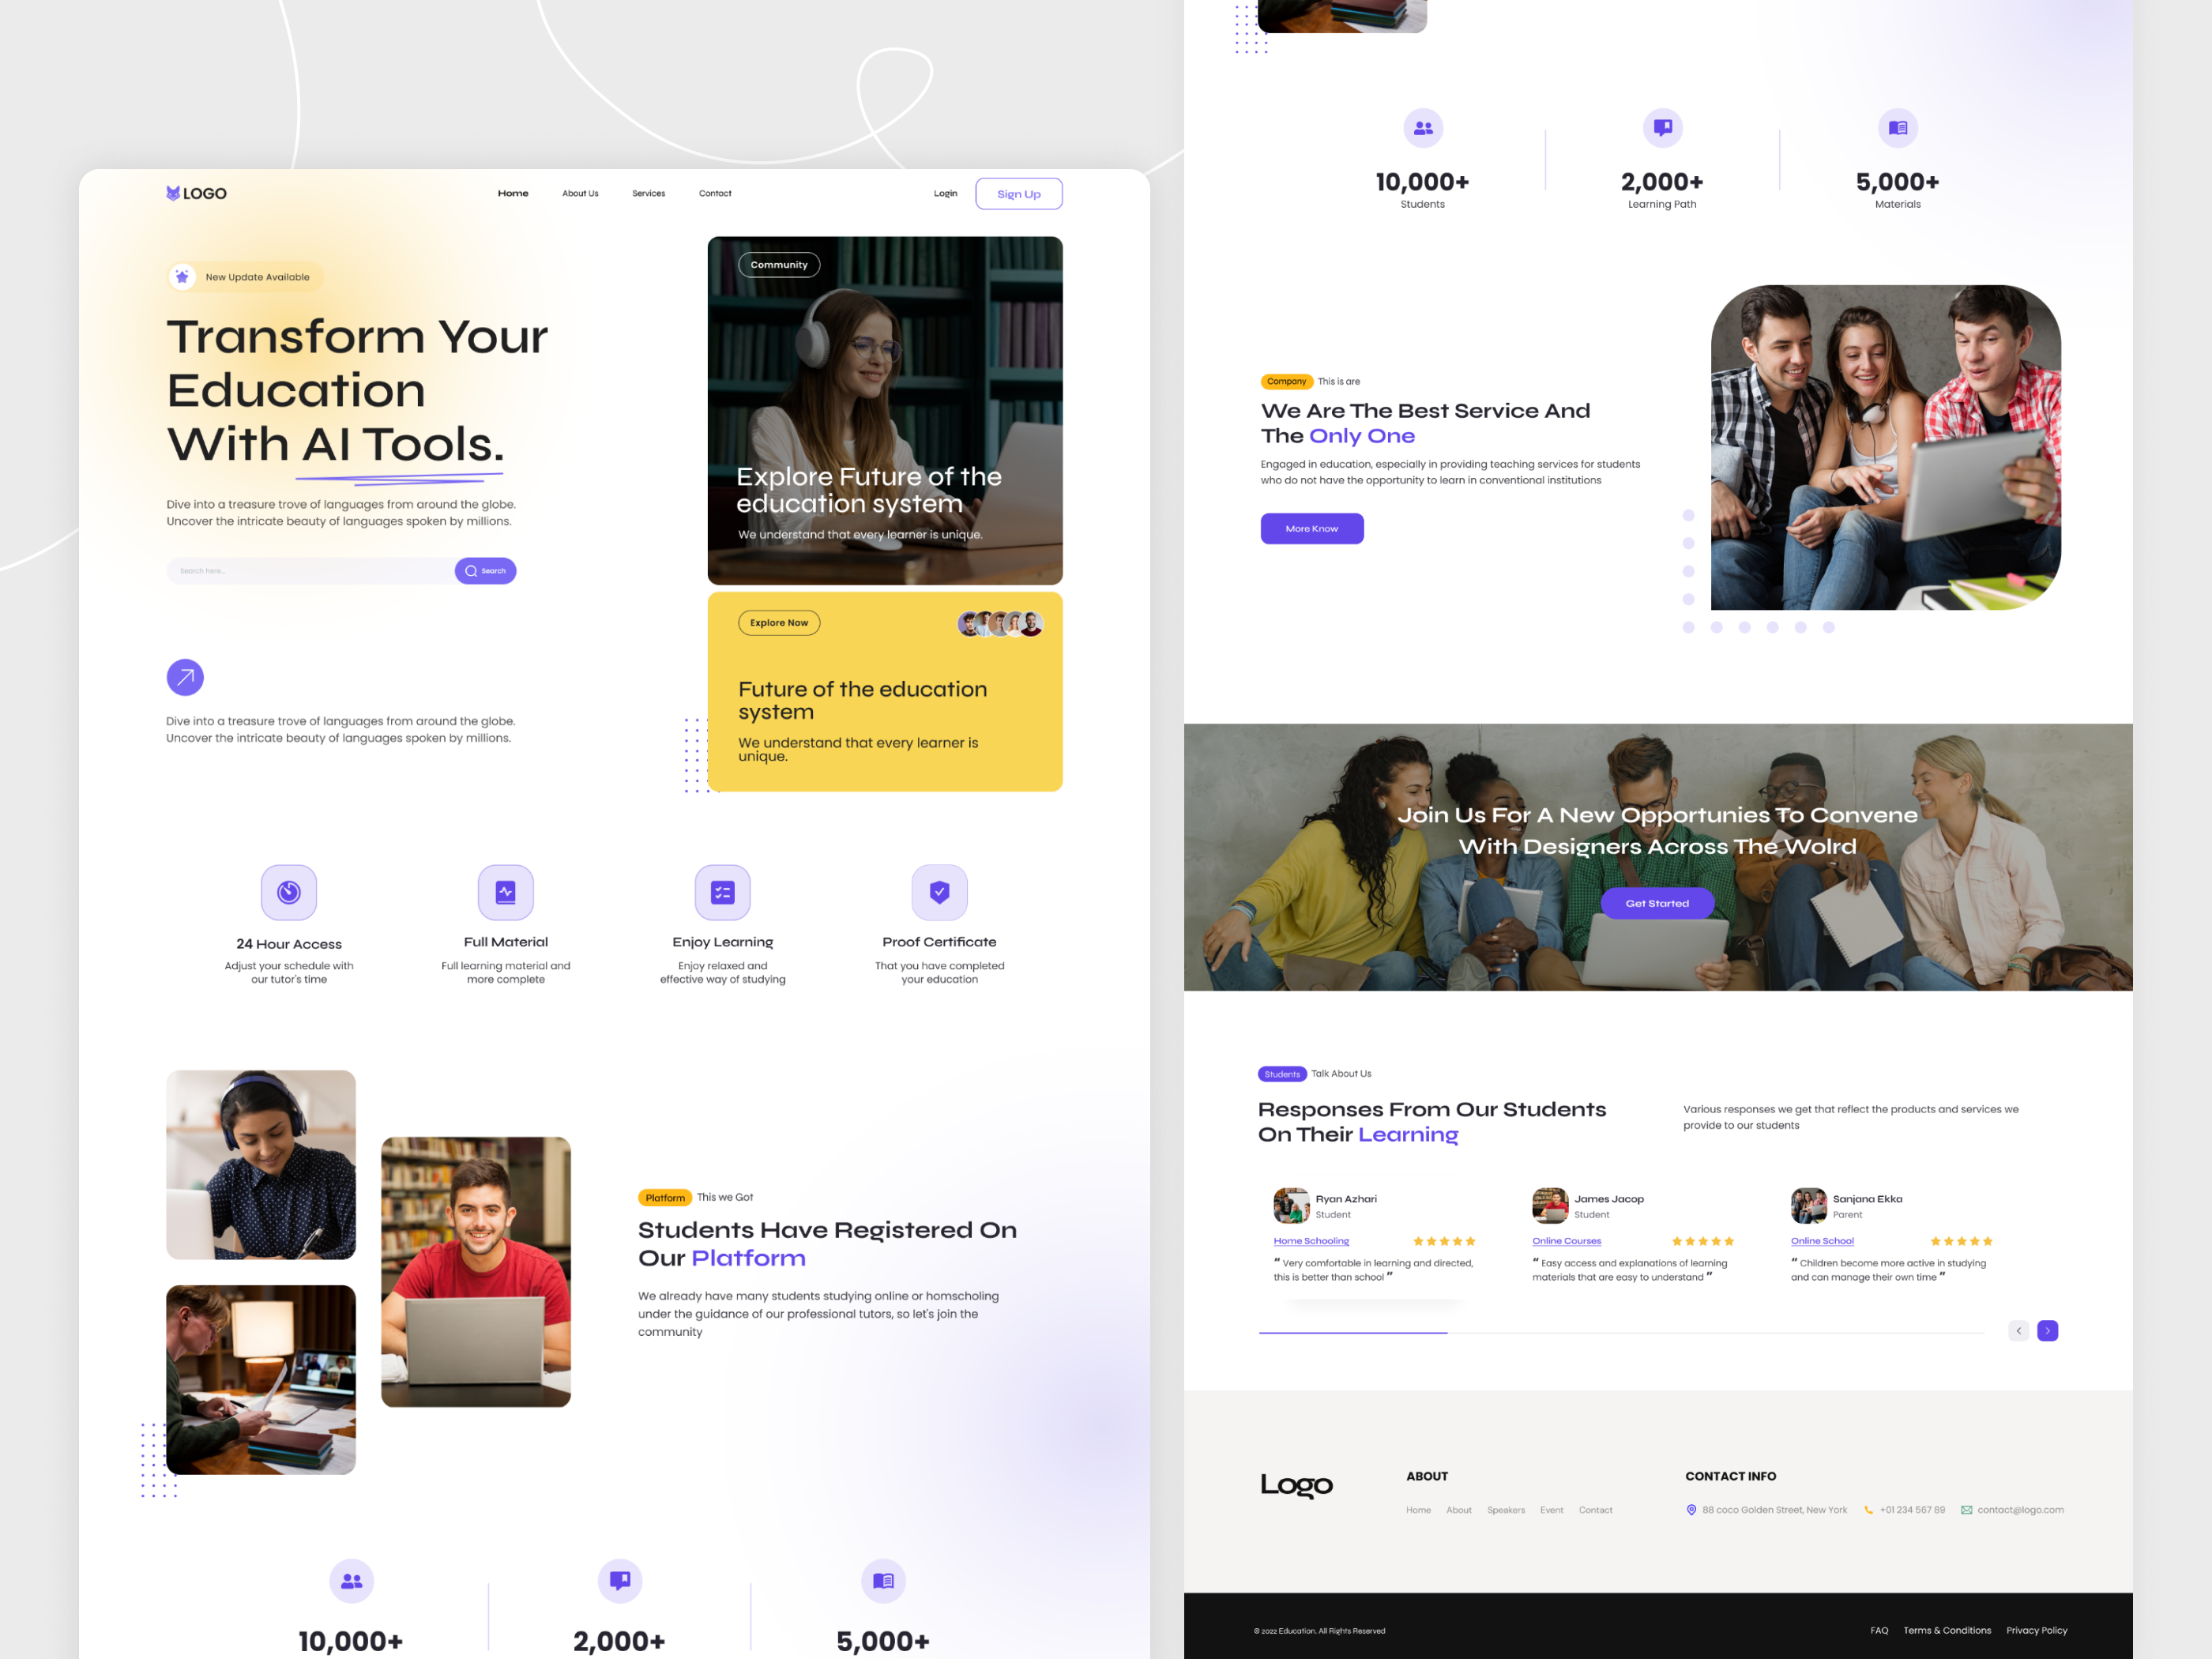Click the 2,000+ Learning Path chat icon
The image size is (2212, 1659).
click(x=1662, y=128)
